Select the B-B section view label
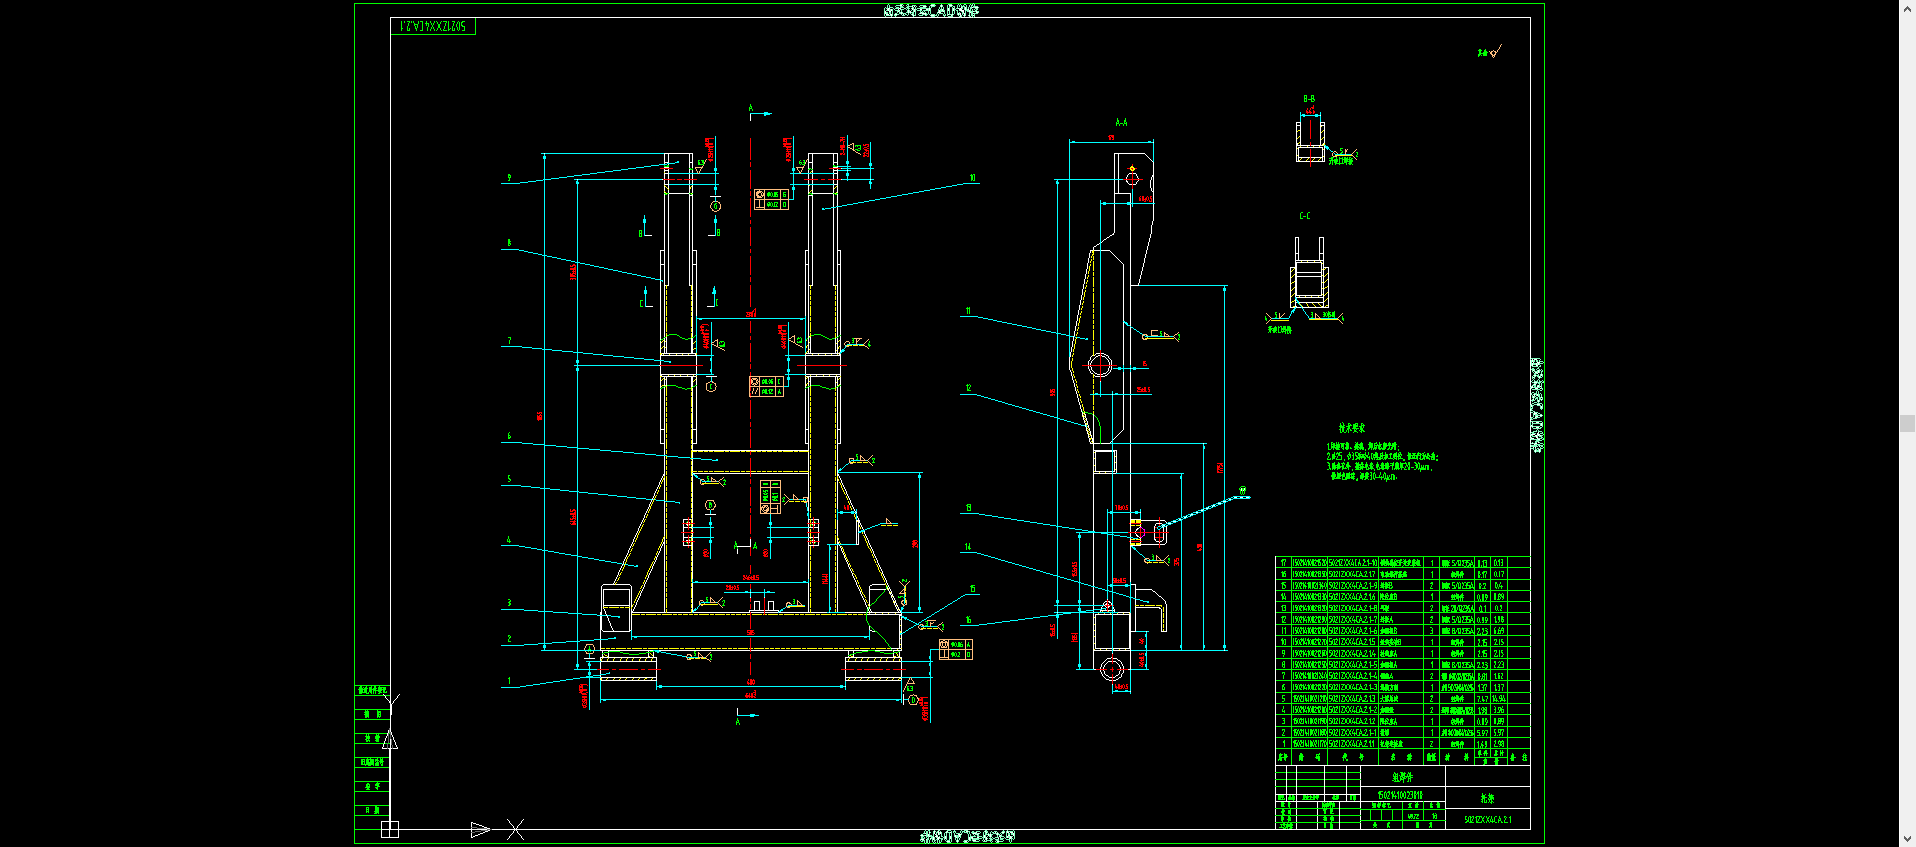 click(x=1309, y=99)
